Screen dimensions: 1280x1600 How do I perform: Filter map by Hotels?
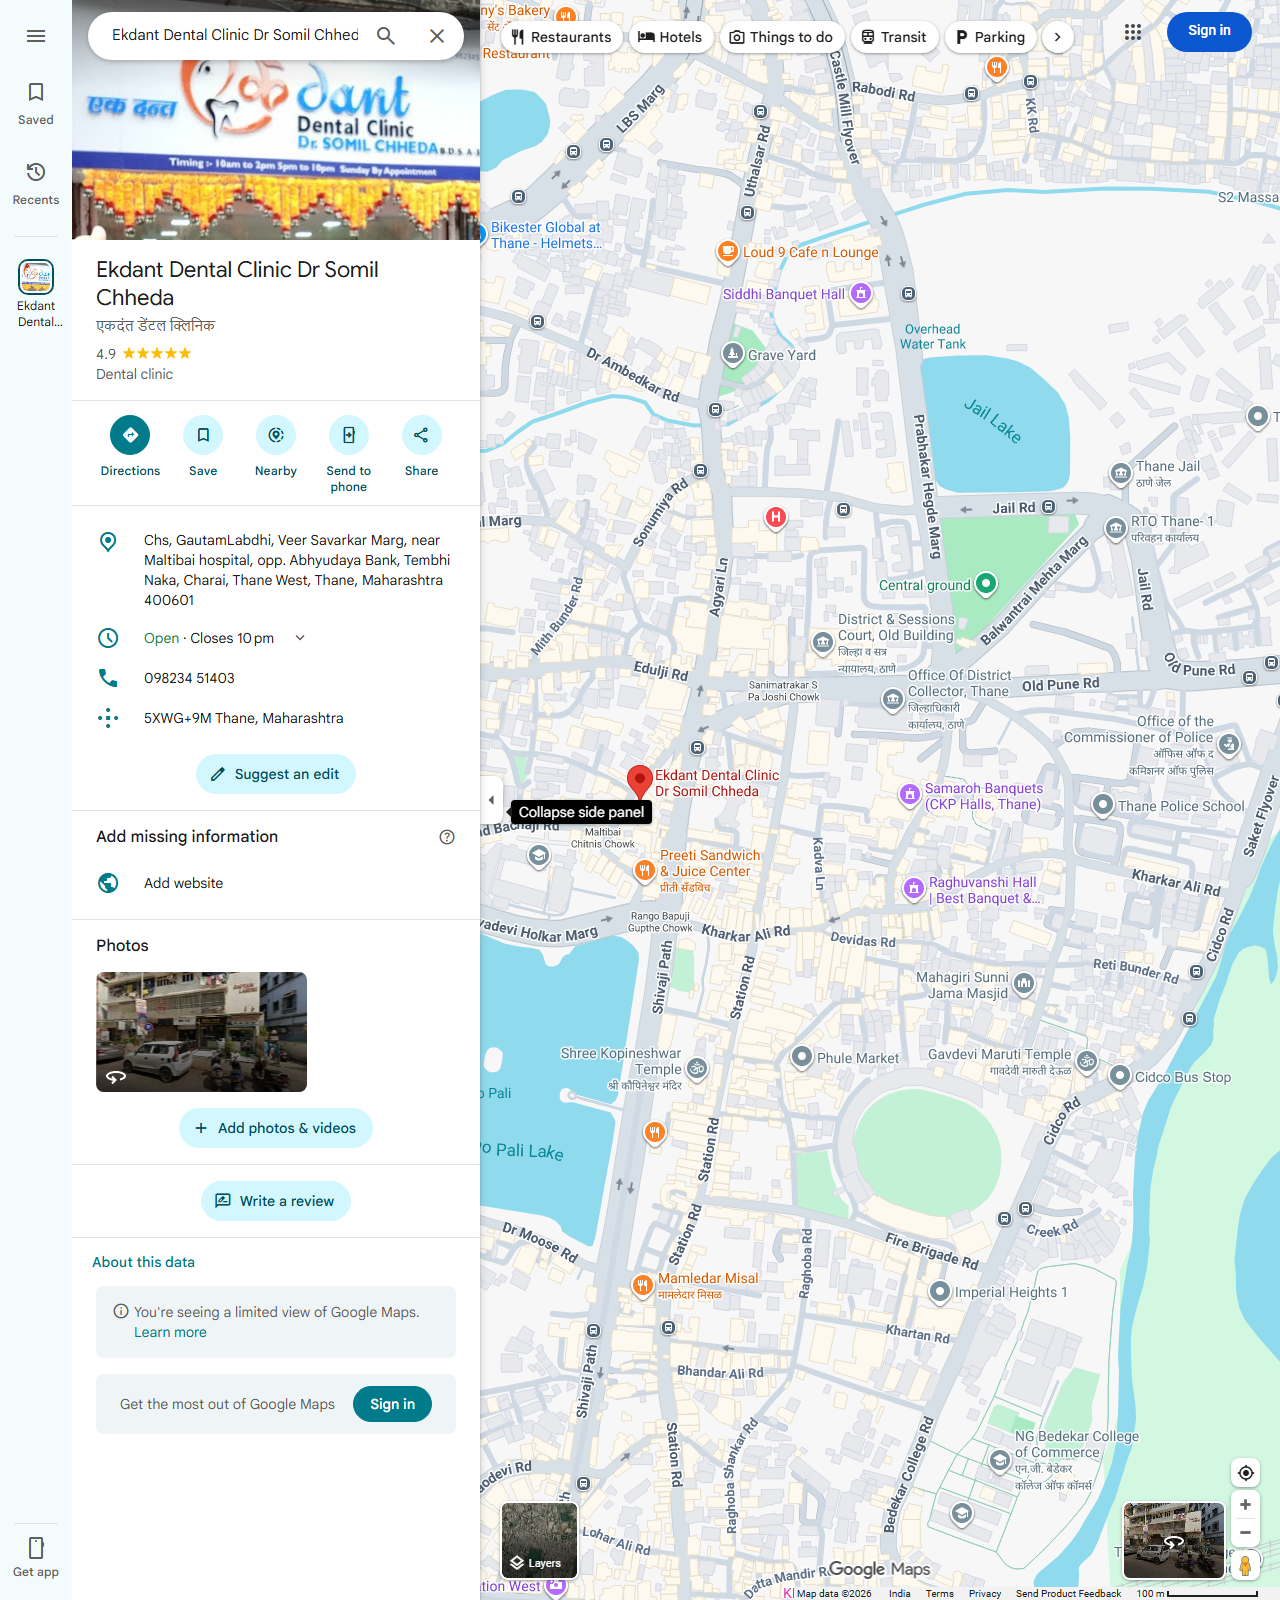[x=670, y=37]
